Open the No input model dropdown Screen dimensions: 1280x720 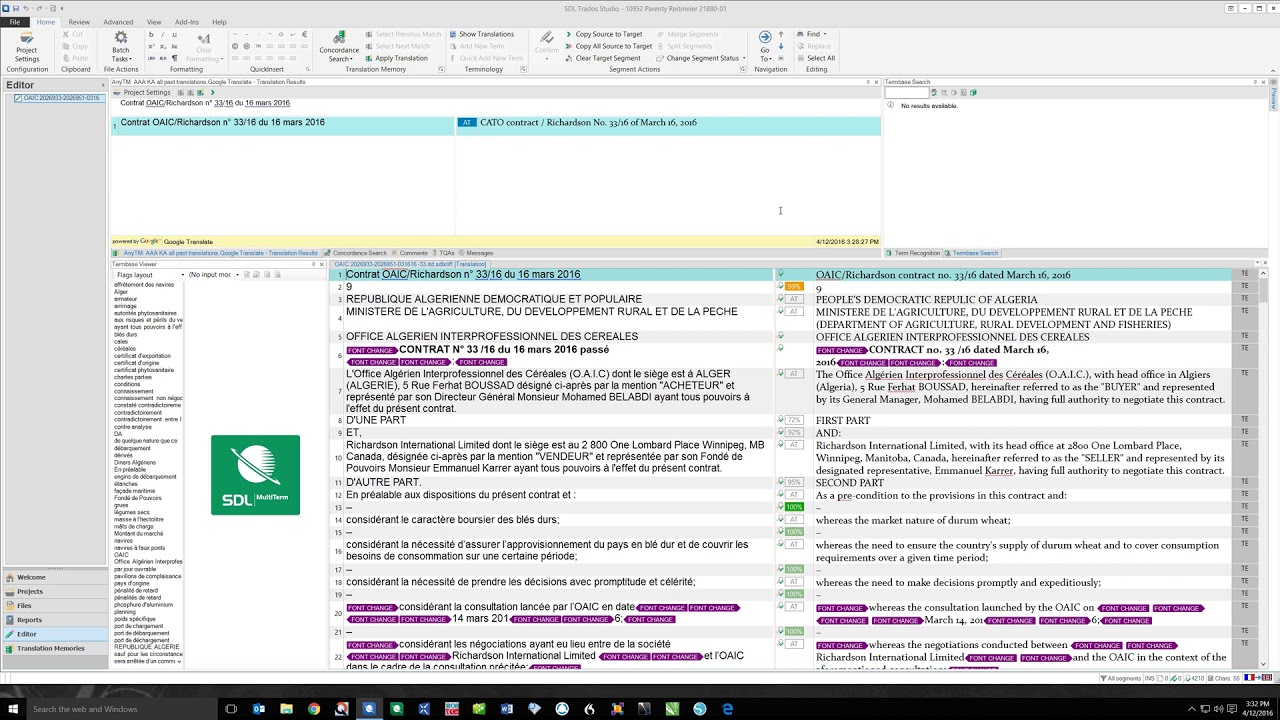pyautogui.click(x=213, y=274)
